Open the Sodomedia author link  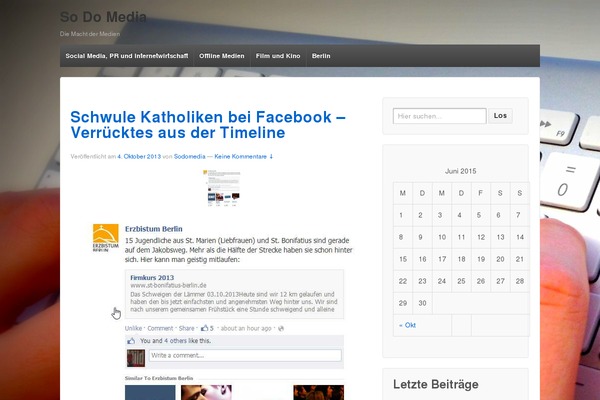coord(189,157)
